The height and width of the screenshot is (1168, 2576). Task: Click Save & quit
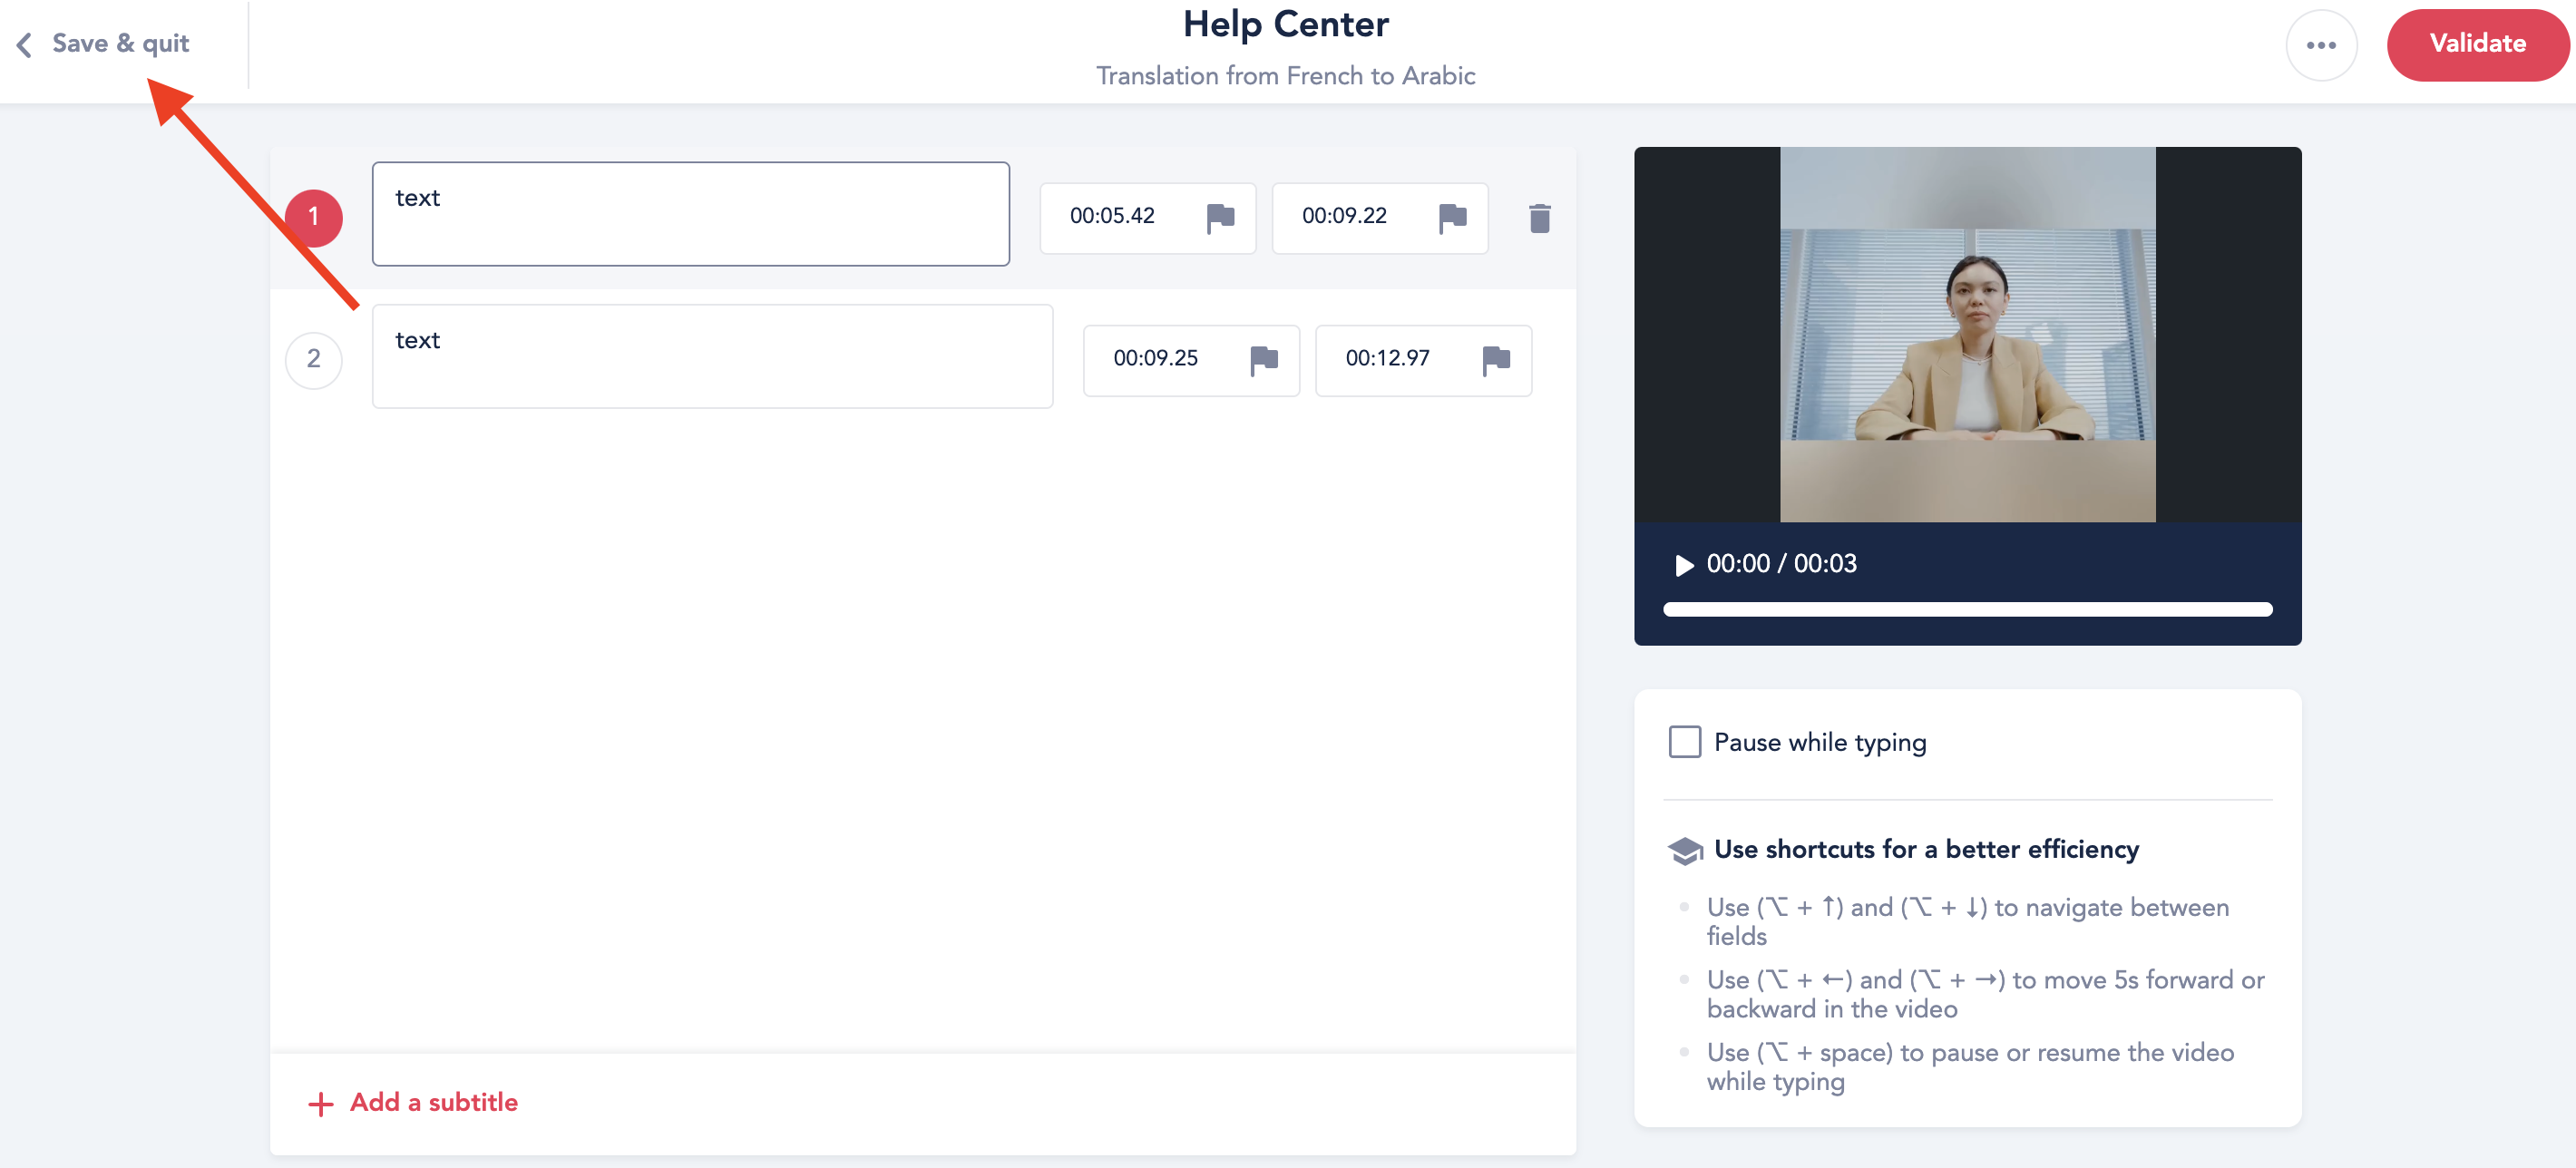120,44
